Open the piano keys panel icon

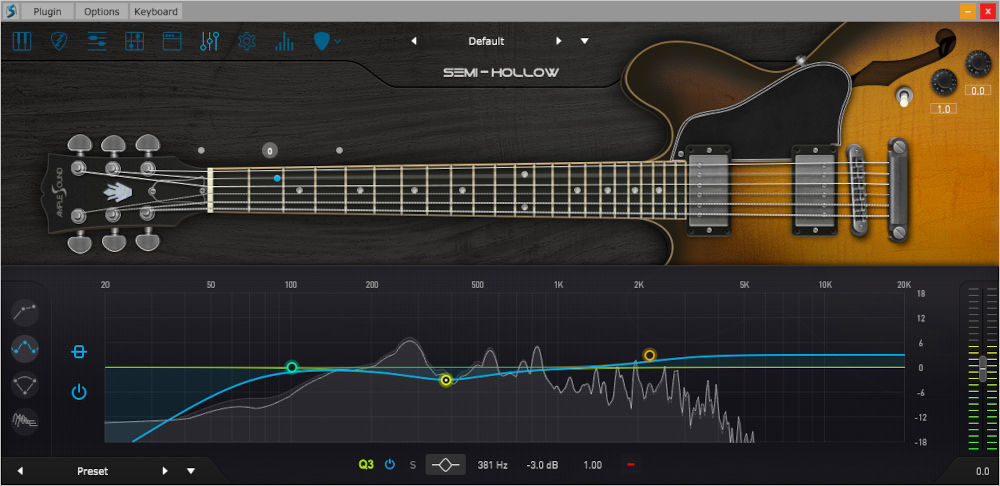[22, 41]
